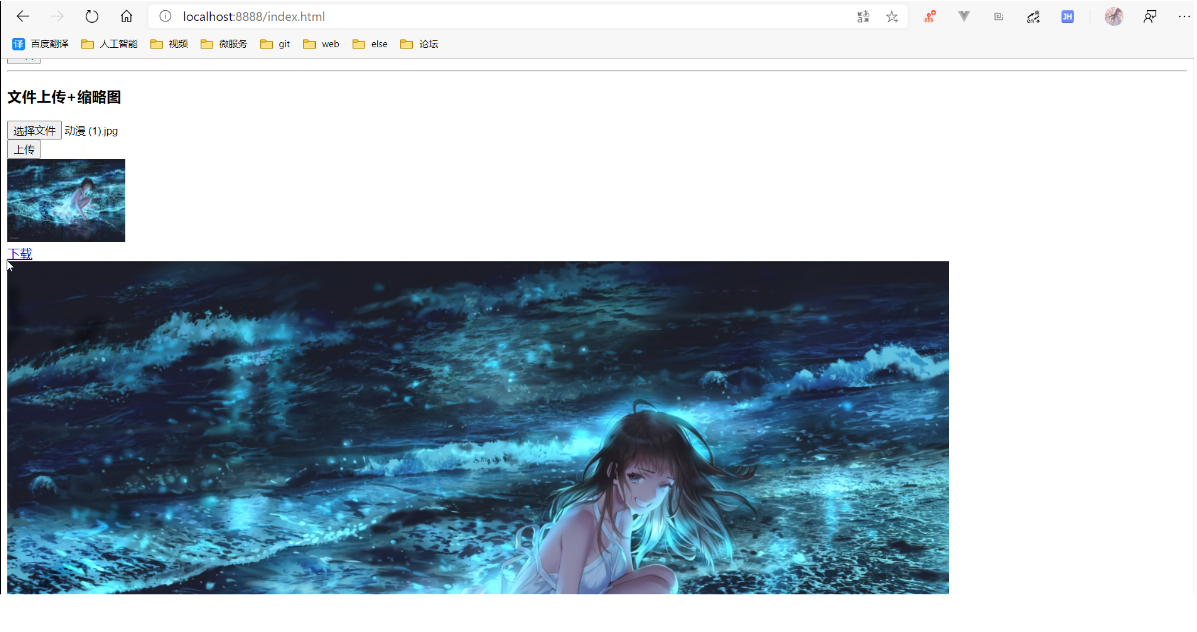Click the 选择文件 choose file button

34,131
